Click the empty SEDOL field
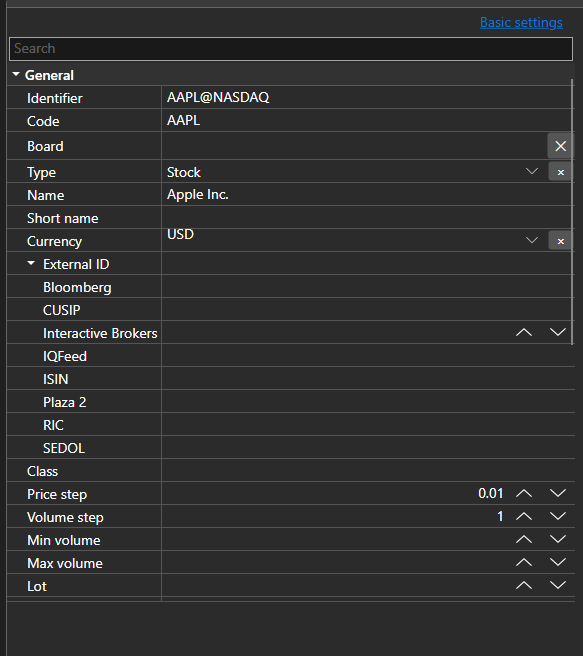 tap(368, 448)
